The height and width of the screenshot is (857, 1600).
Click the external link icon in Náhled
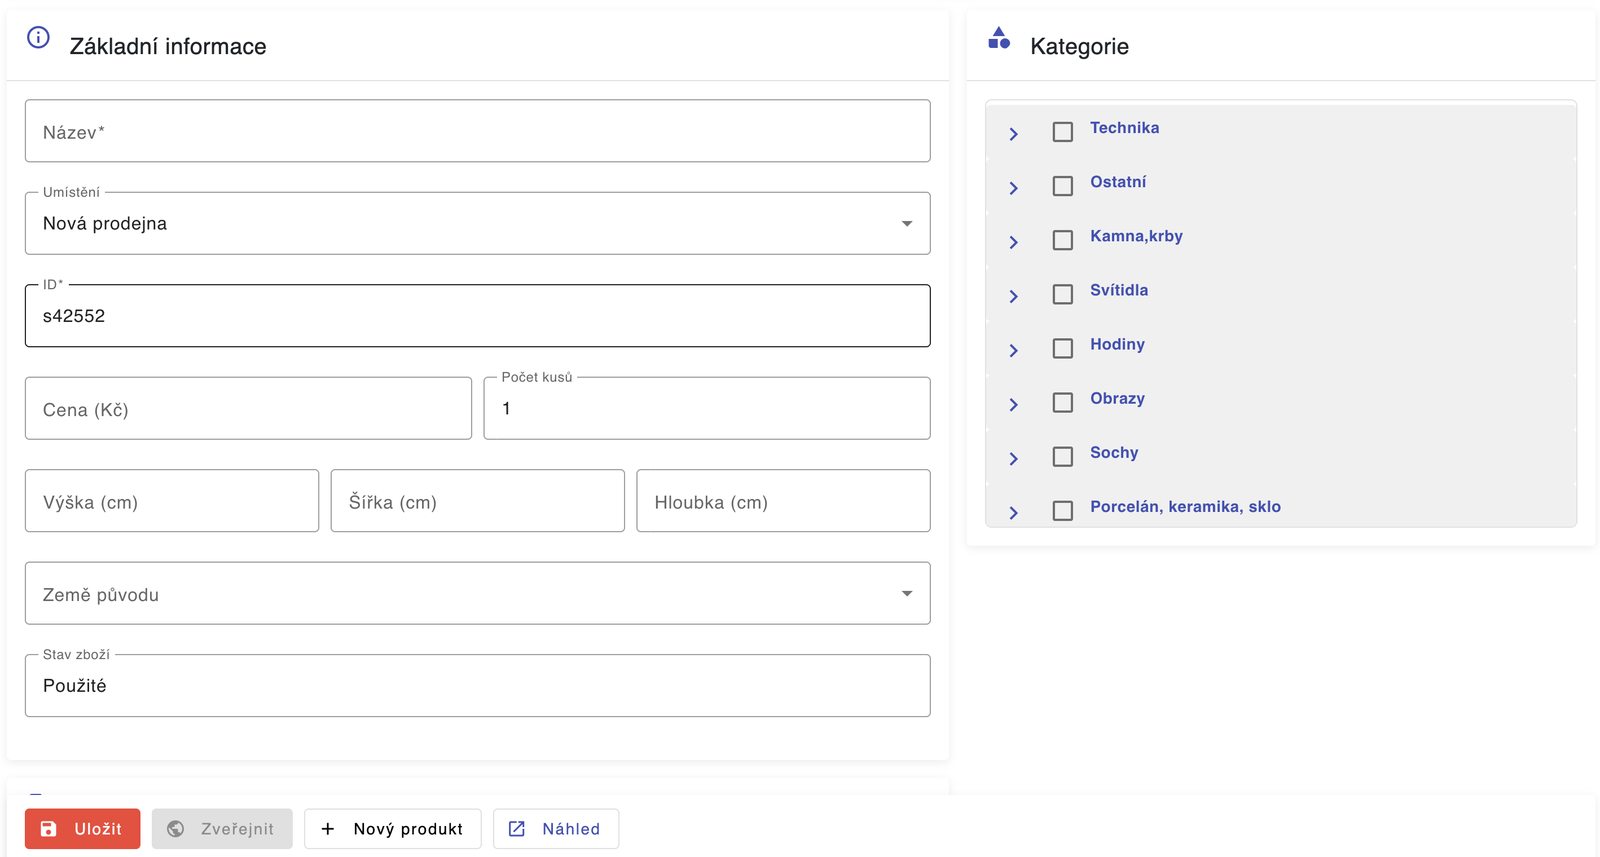[x=517, y=829]
